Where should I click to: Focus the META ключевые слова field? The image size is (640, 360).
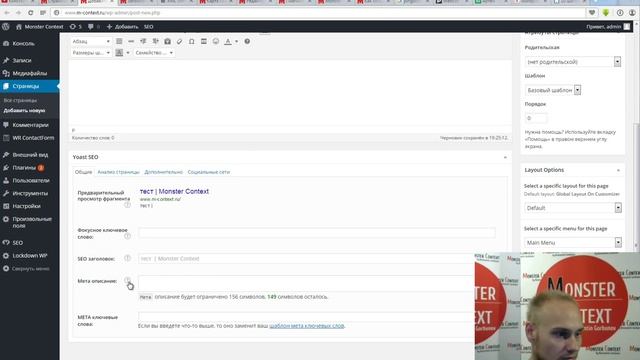[306, 316]
